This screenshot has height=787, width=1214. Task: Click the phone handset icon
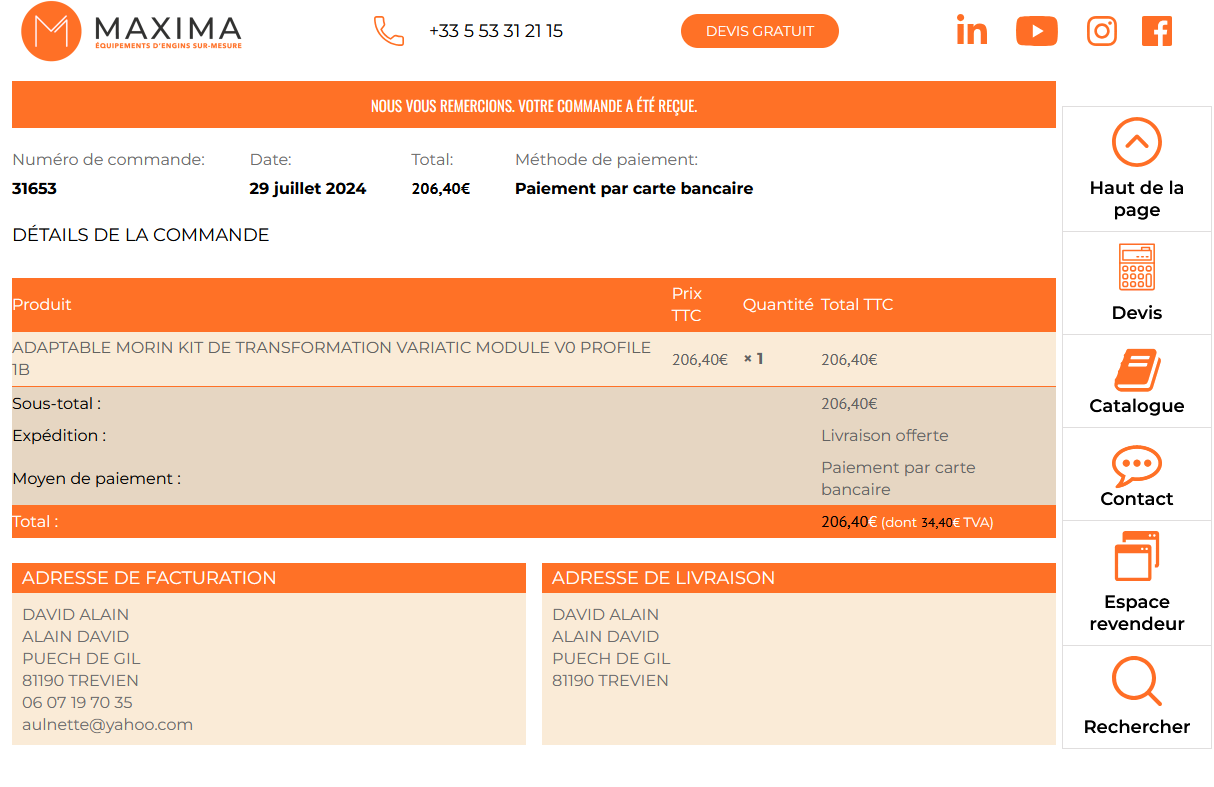388,31
